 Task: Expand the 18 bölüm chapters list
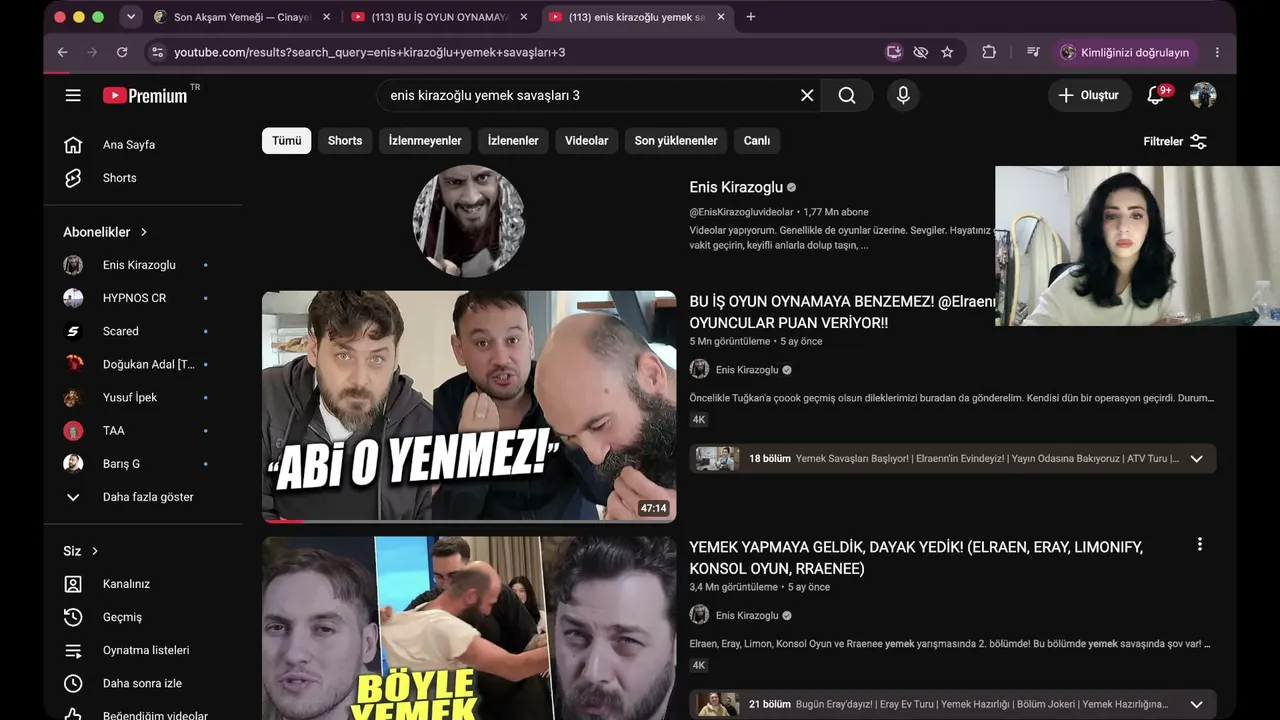(1196, 459)
